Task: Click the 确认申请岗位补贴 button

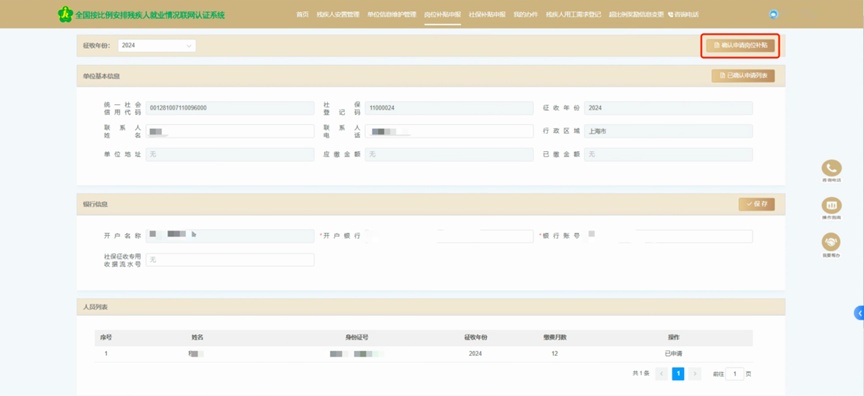Action: pos(740,46)
